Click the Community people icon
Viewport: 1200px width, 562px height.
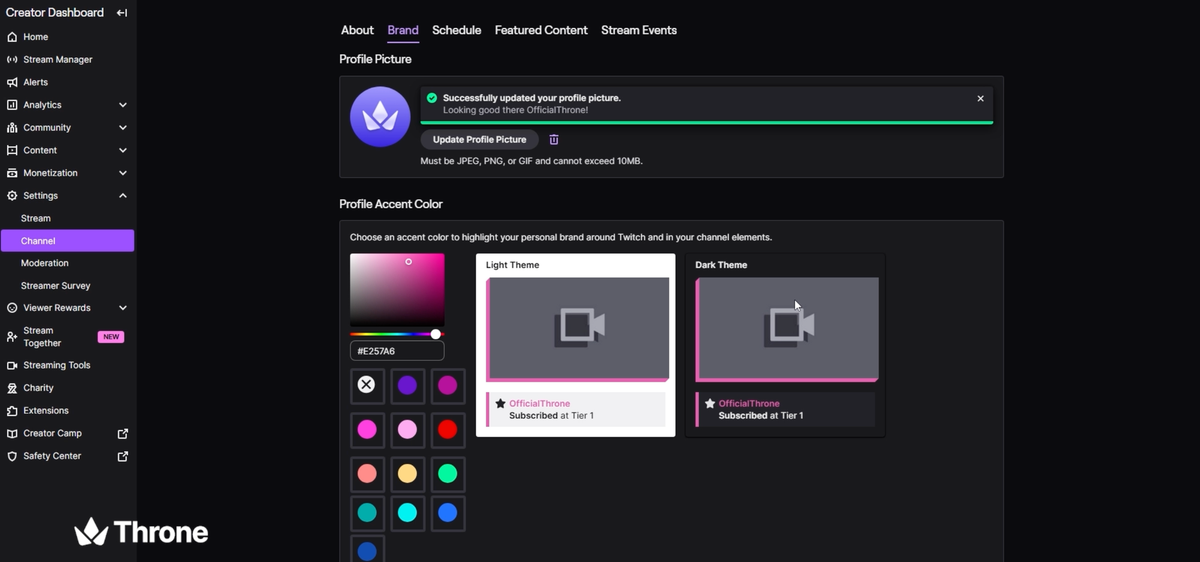[x=12, y=128]
